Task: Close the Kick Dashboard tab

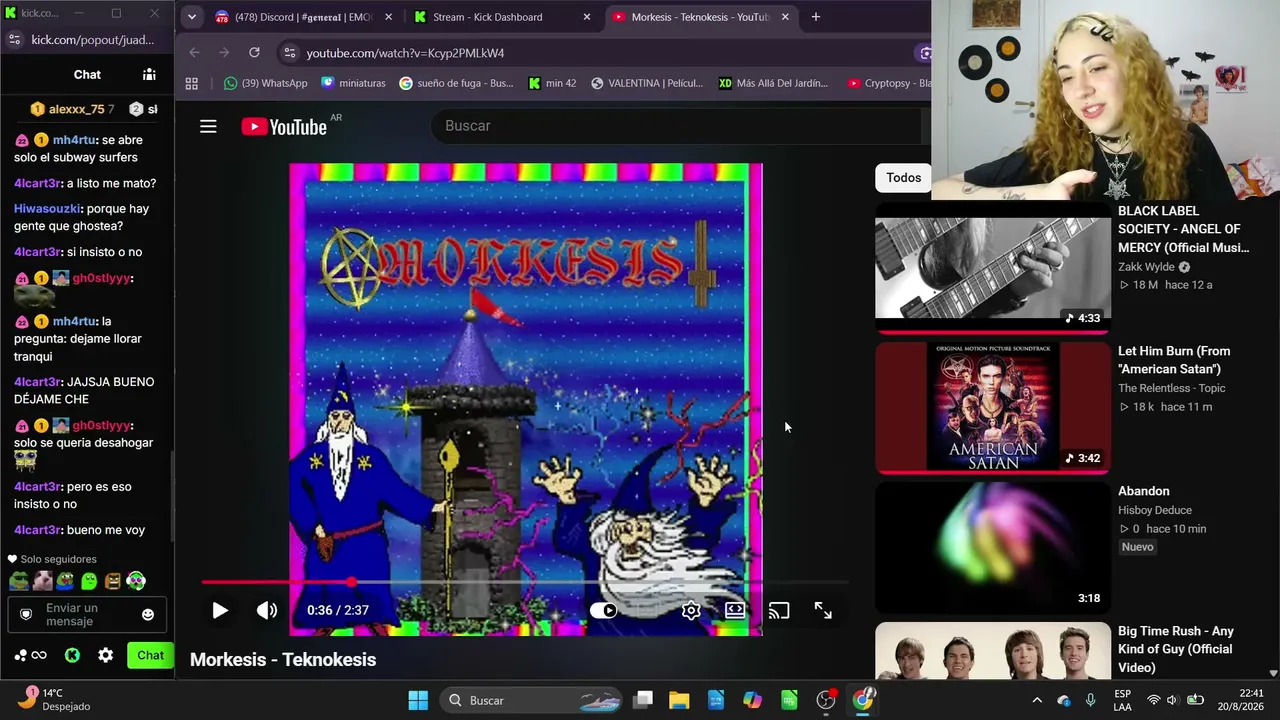Action: 587,17
